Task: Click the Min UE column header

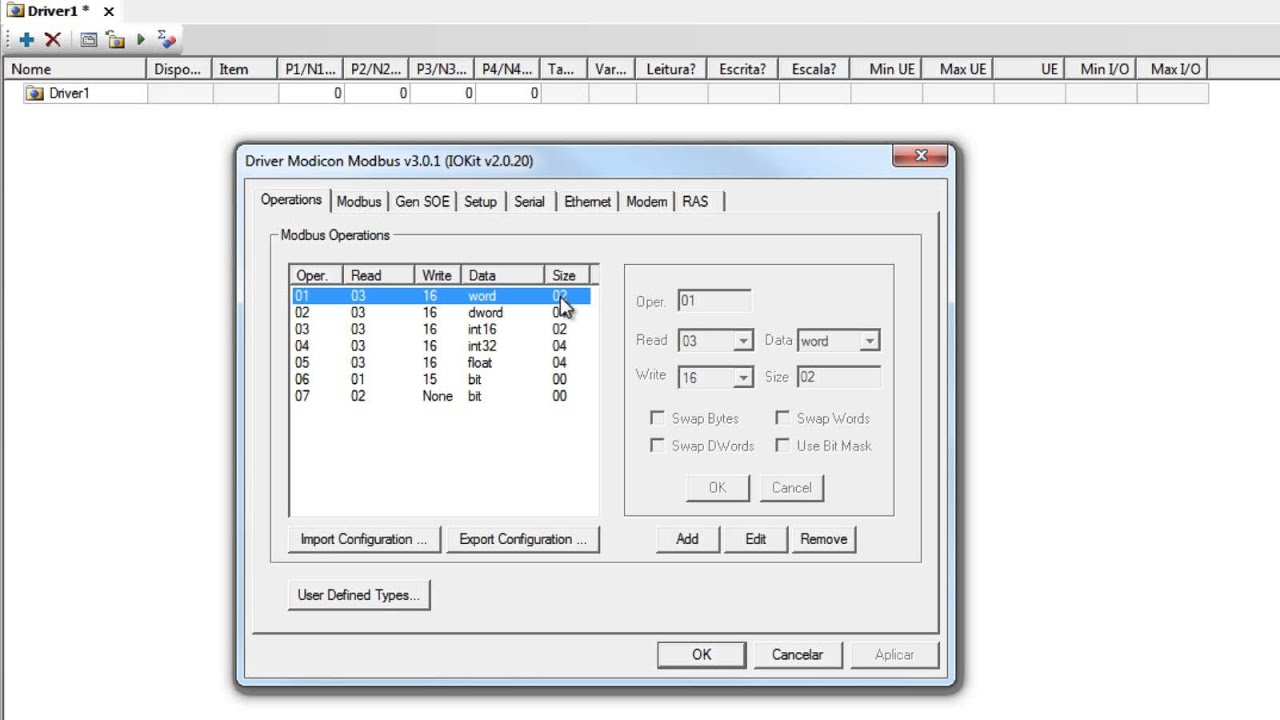Action: [x=886, y=69]
